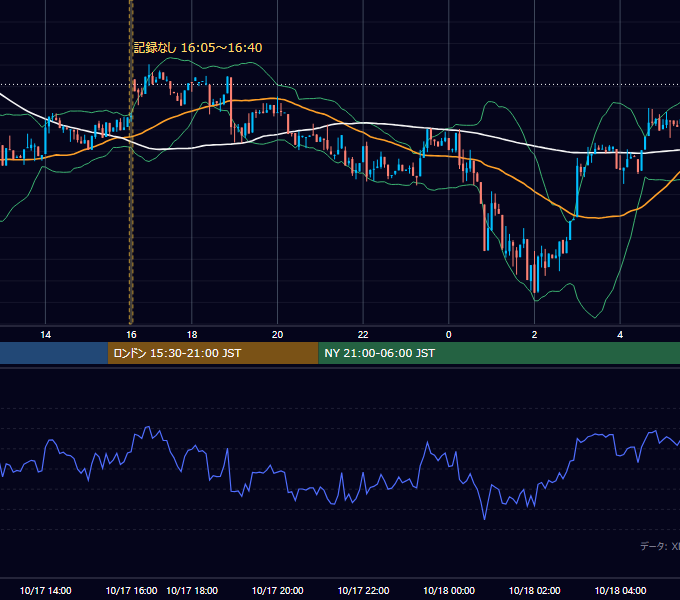Click the 10/17 16:00 date label

coord(131,590)
